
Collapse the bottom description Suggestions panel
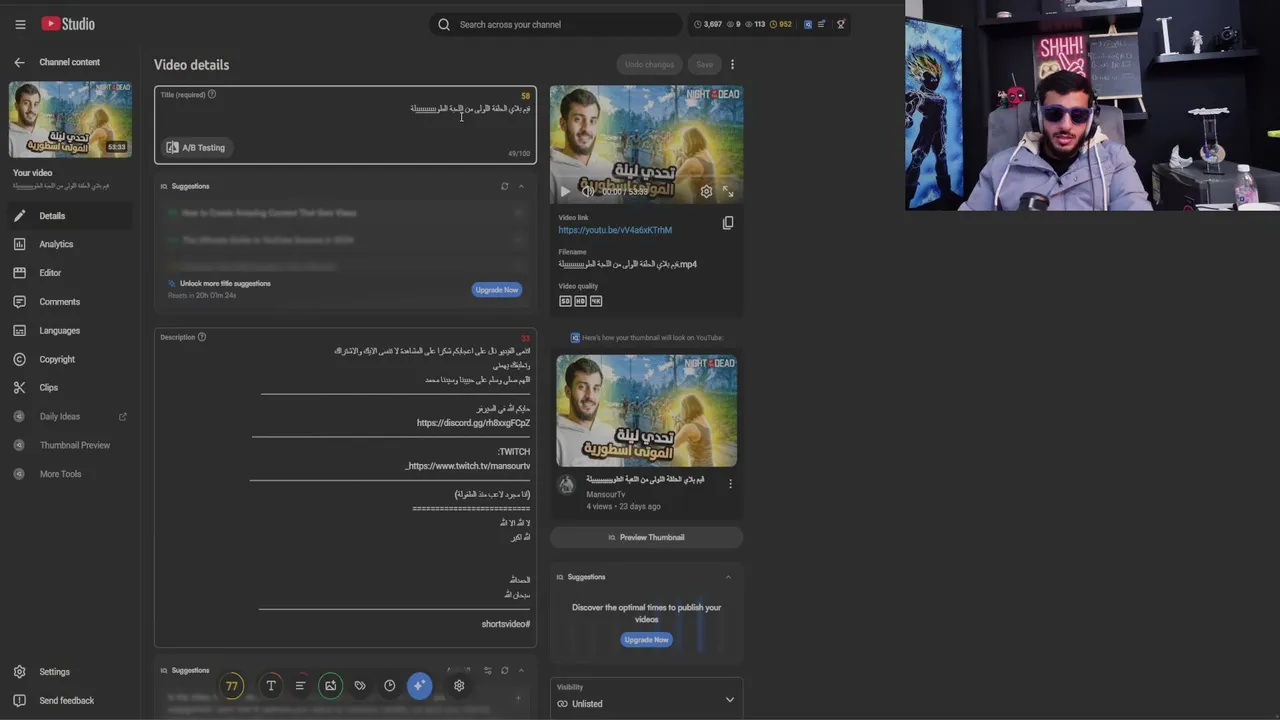[521, 670]
